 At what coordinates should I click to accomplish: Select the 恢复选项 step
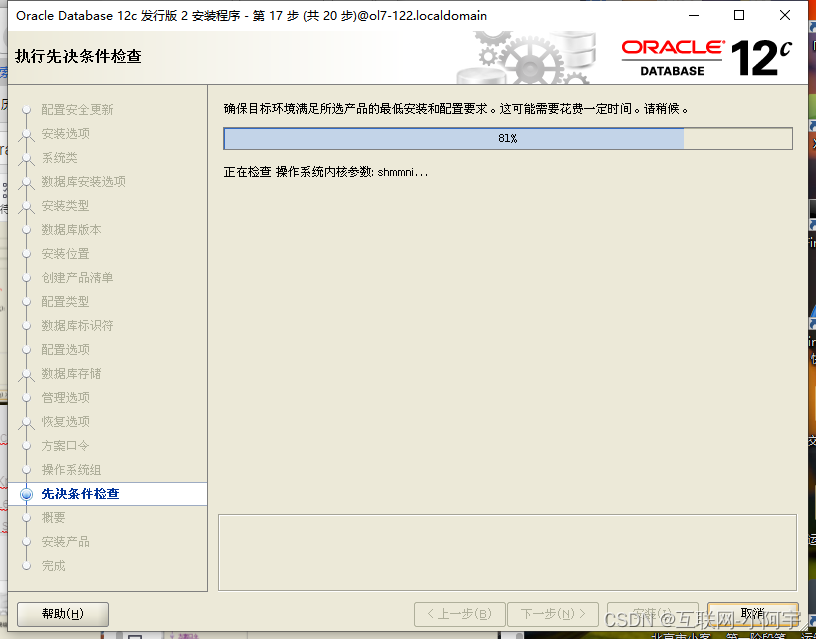click(x=66, y=421)
